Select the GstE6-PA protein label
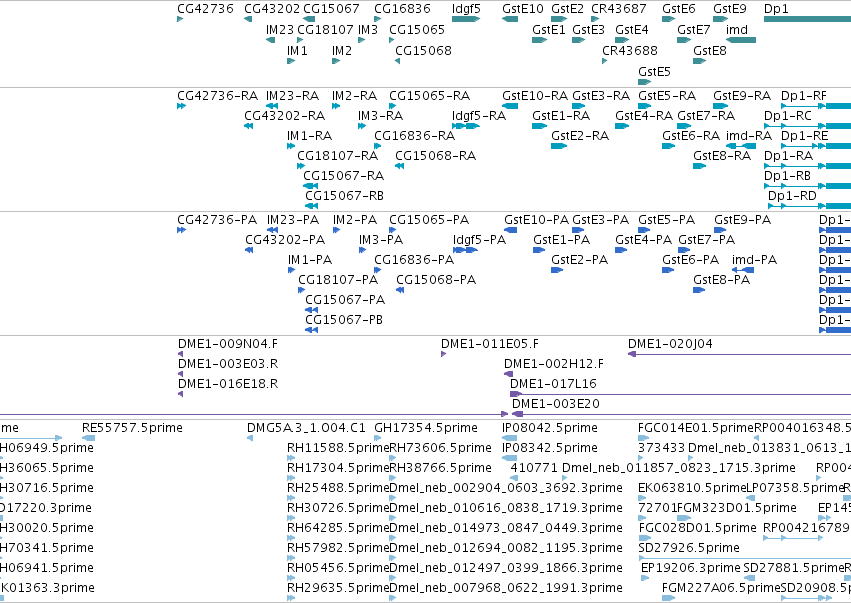The image size is (851, 603). (690, 259)
